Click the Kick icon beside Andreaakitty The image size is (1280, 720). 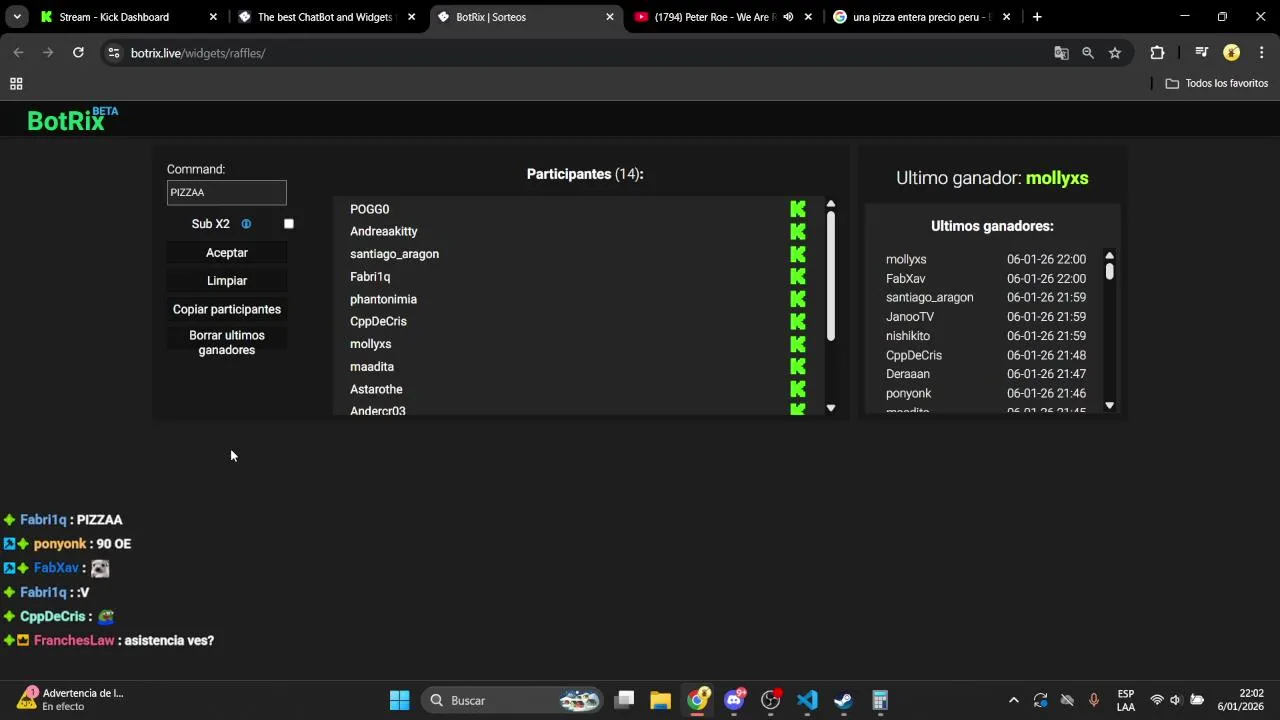(x=798, y=231)
